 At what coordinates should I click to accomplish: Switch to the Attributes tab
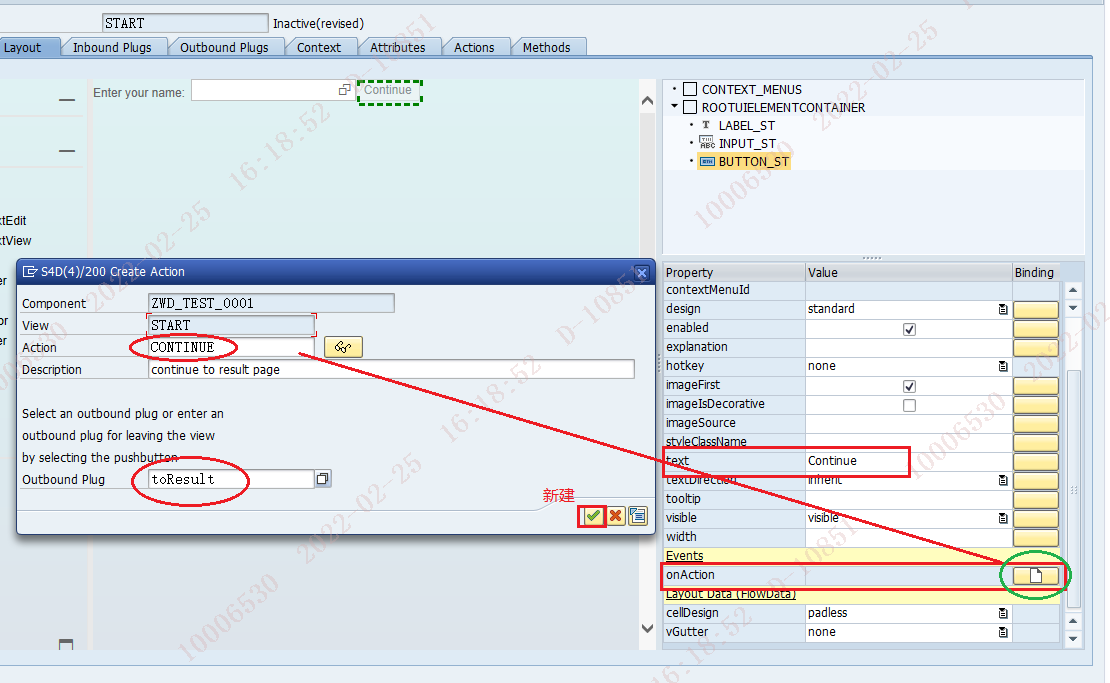(398, 47)
